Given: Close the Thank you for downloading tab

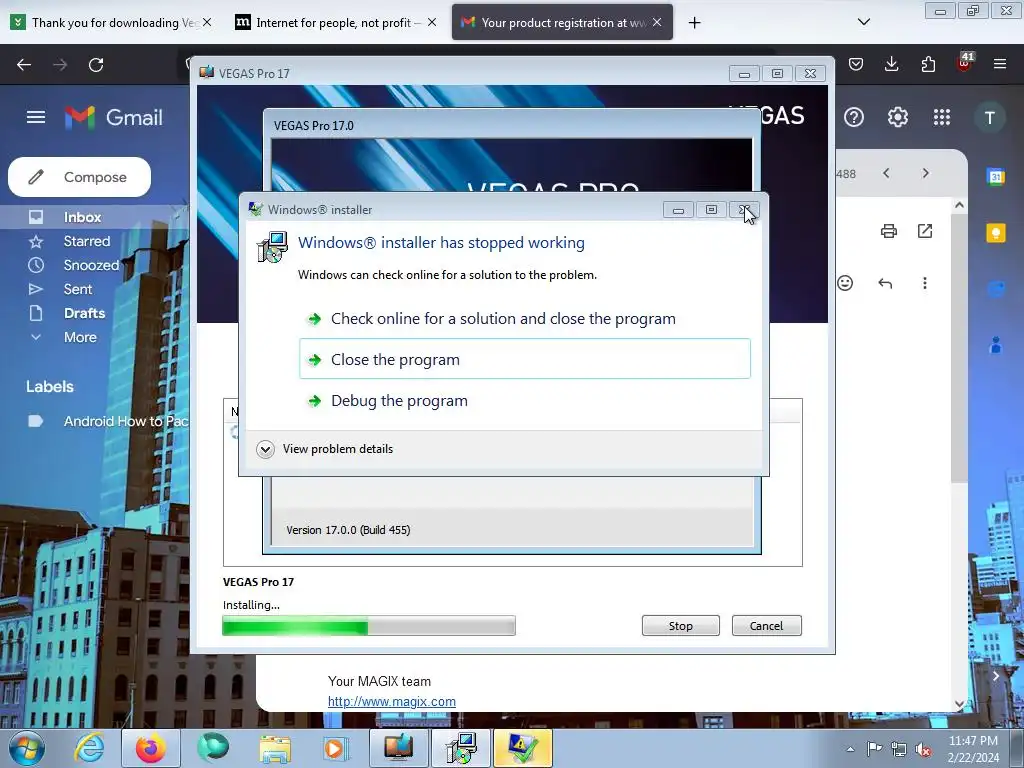Looking at the screenshot, I should [206, 22].
